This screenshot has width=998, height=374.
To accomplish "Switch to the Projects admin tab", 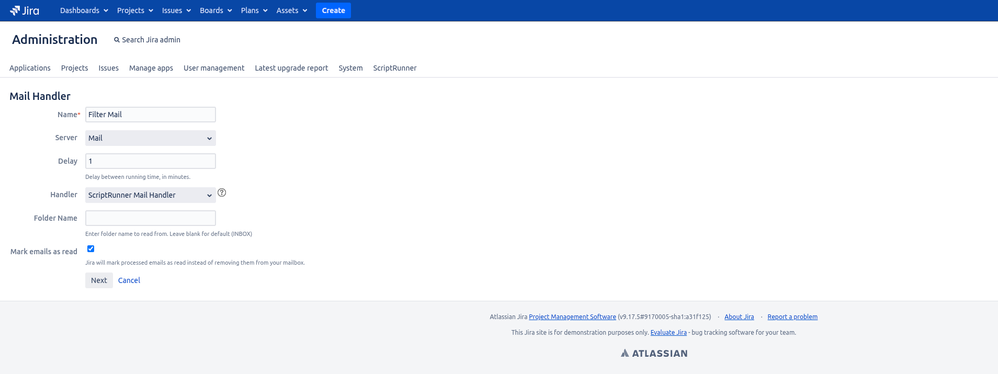I will [74, 68].
